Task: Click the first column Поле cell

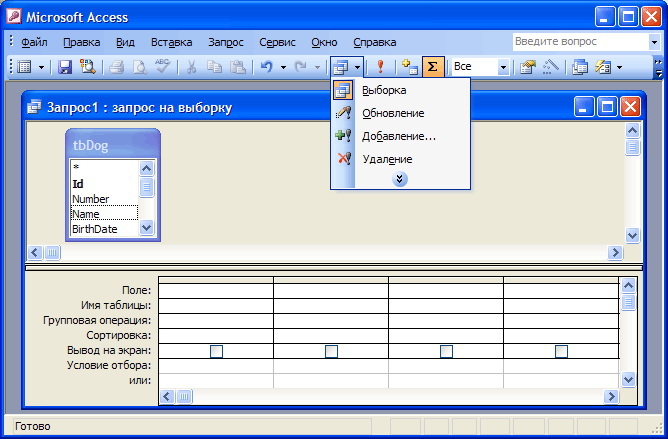Action: click(216, 291)
